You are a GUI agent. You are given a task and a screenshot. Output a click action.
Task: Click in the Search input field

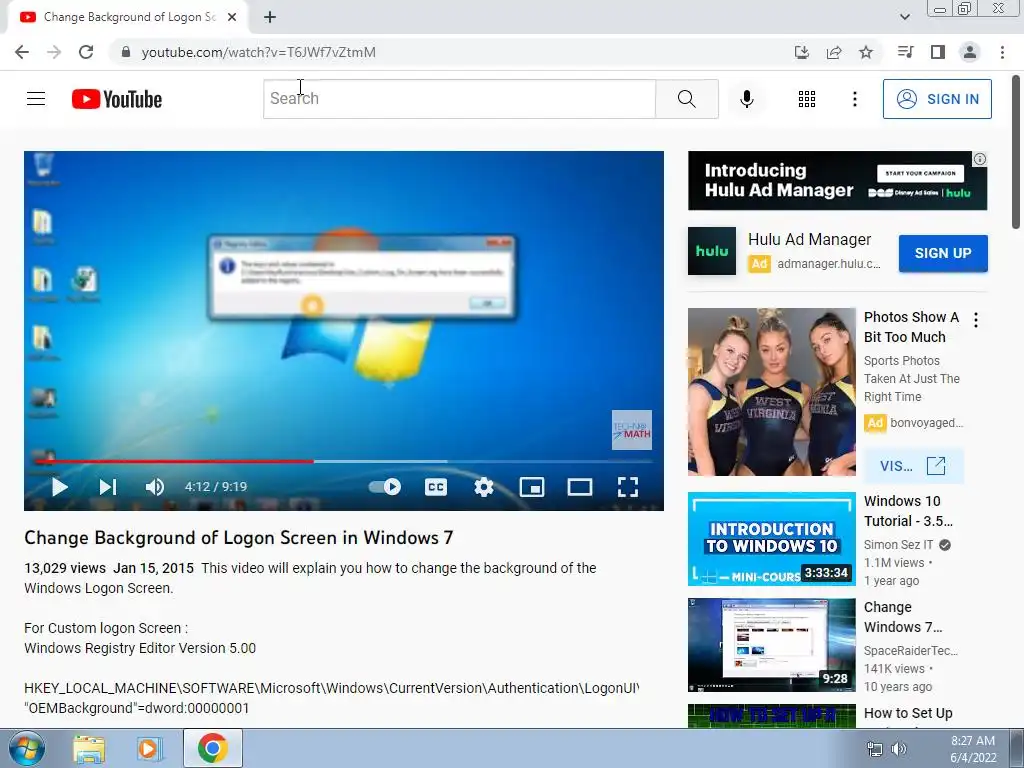pos(459,99)
